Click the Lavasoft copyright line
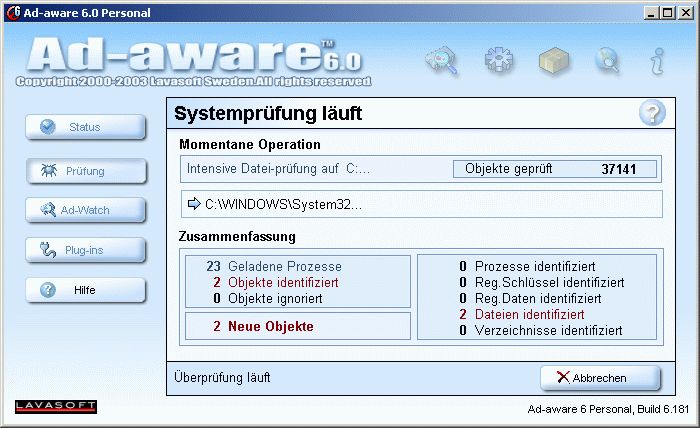The image size is (700, 428). tap(193, 82)
